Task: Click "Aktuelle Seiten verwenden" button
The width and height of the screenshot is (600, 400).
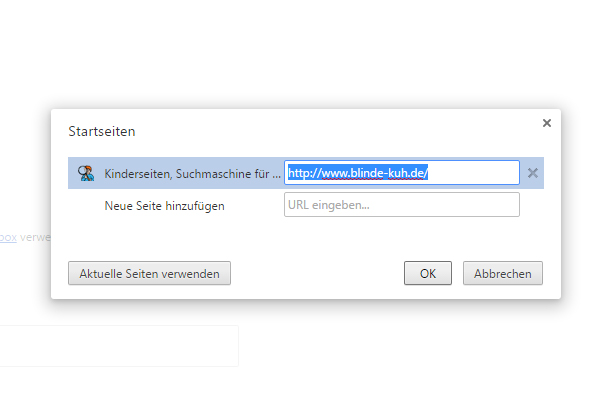Action: coord(149,273)
